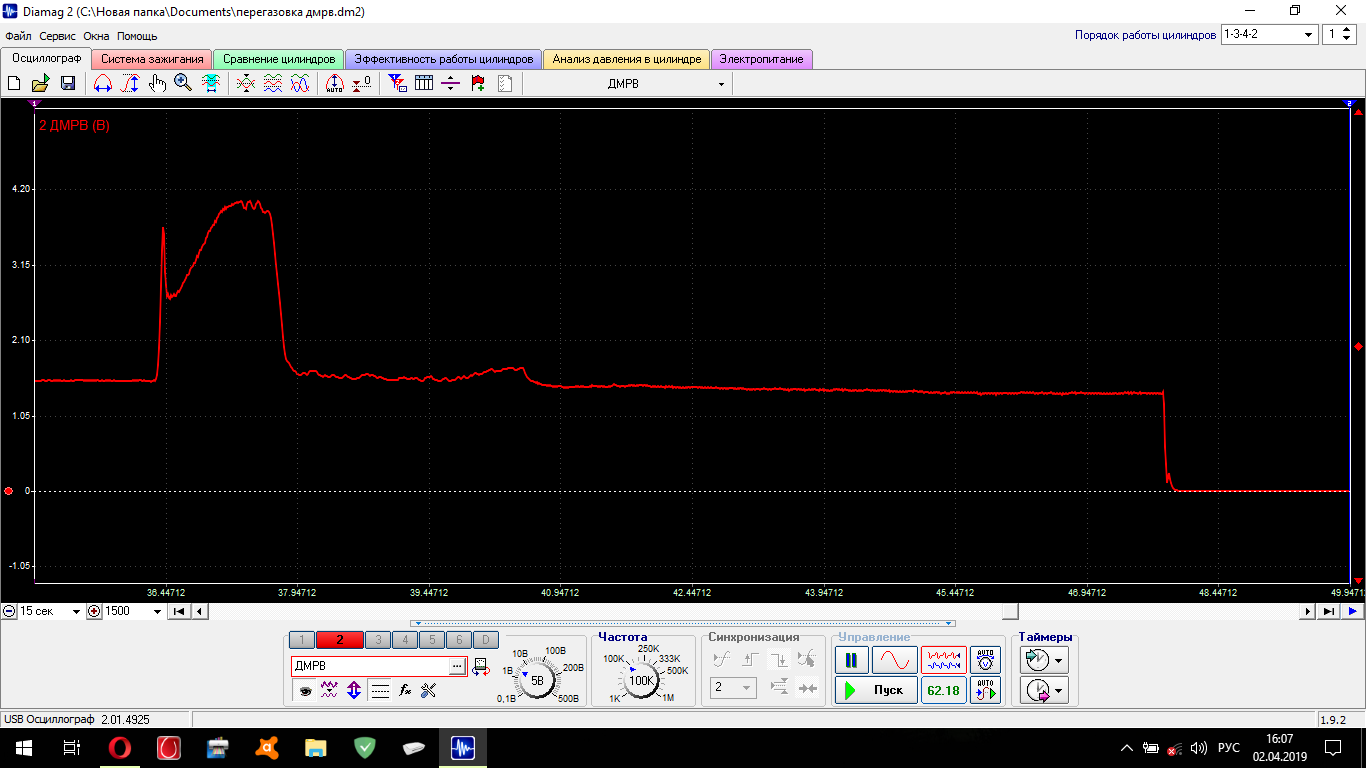
Task: Select channel 6 button
Action: (x=458, y=640)
